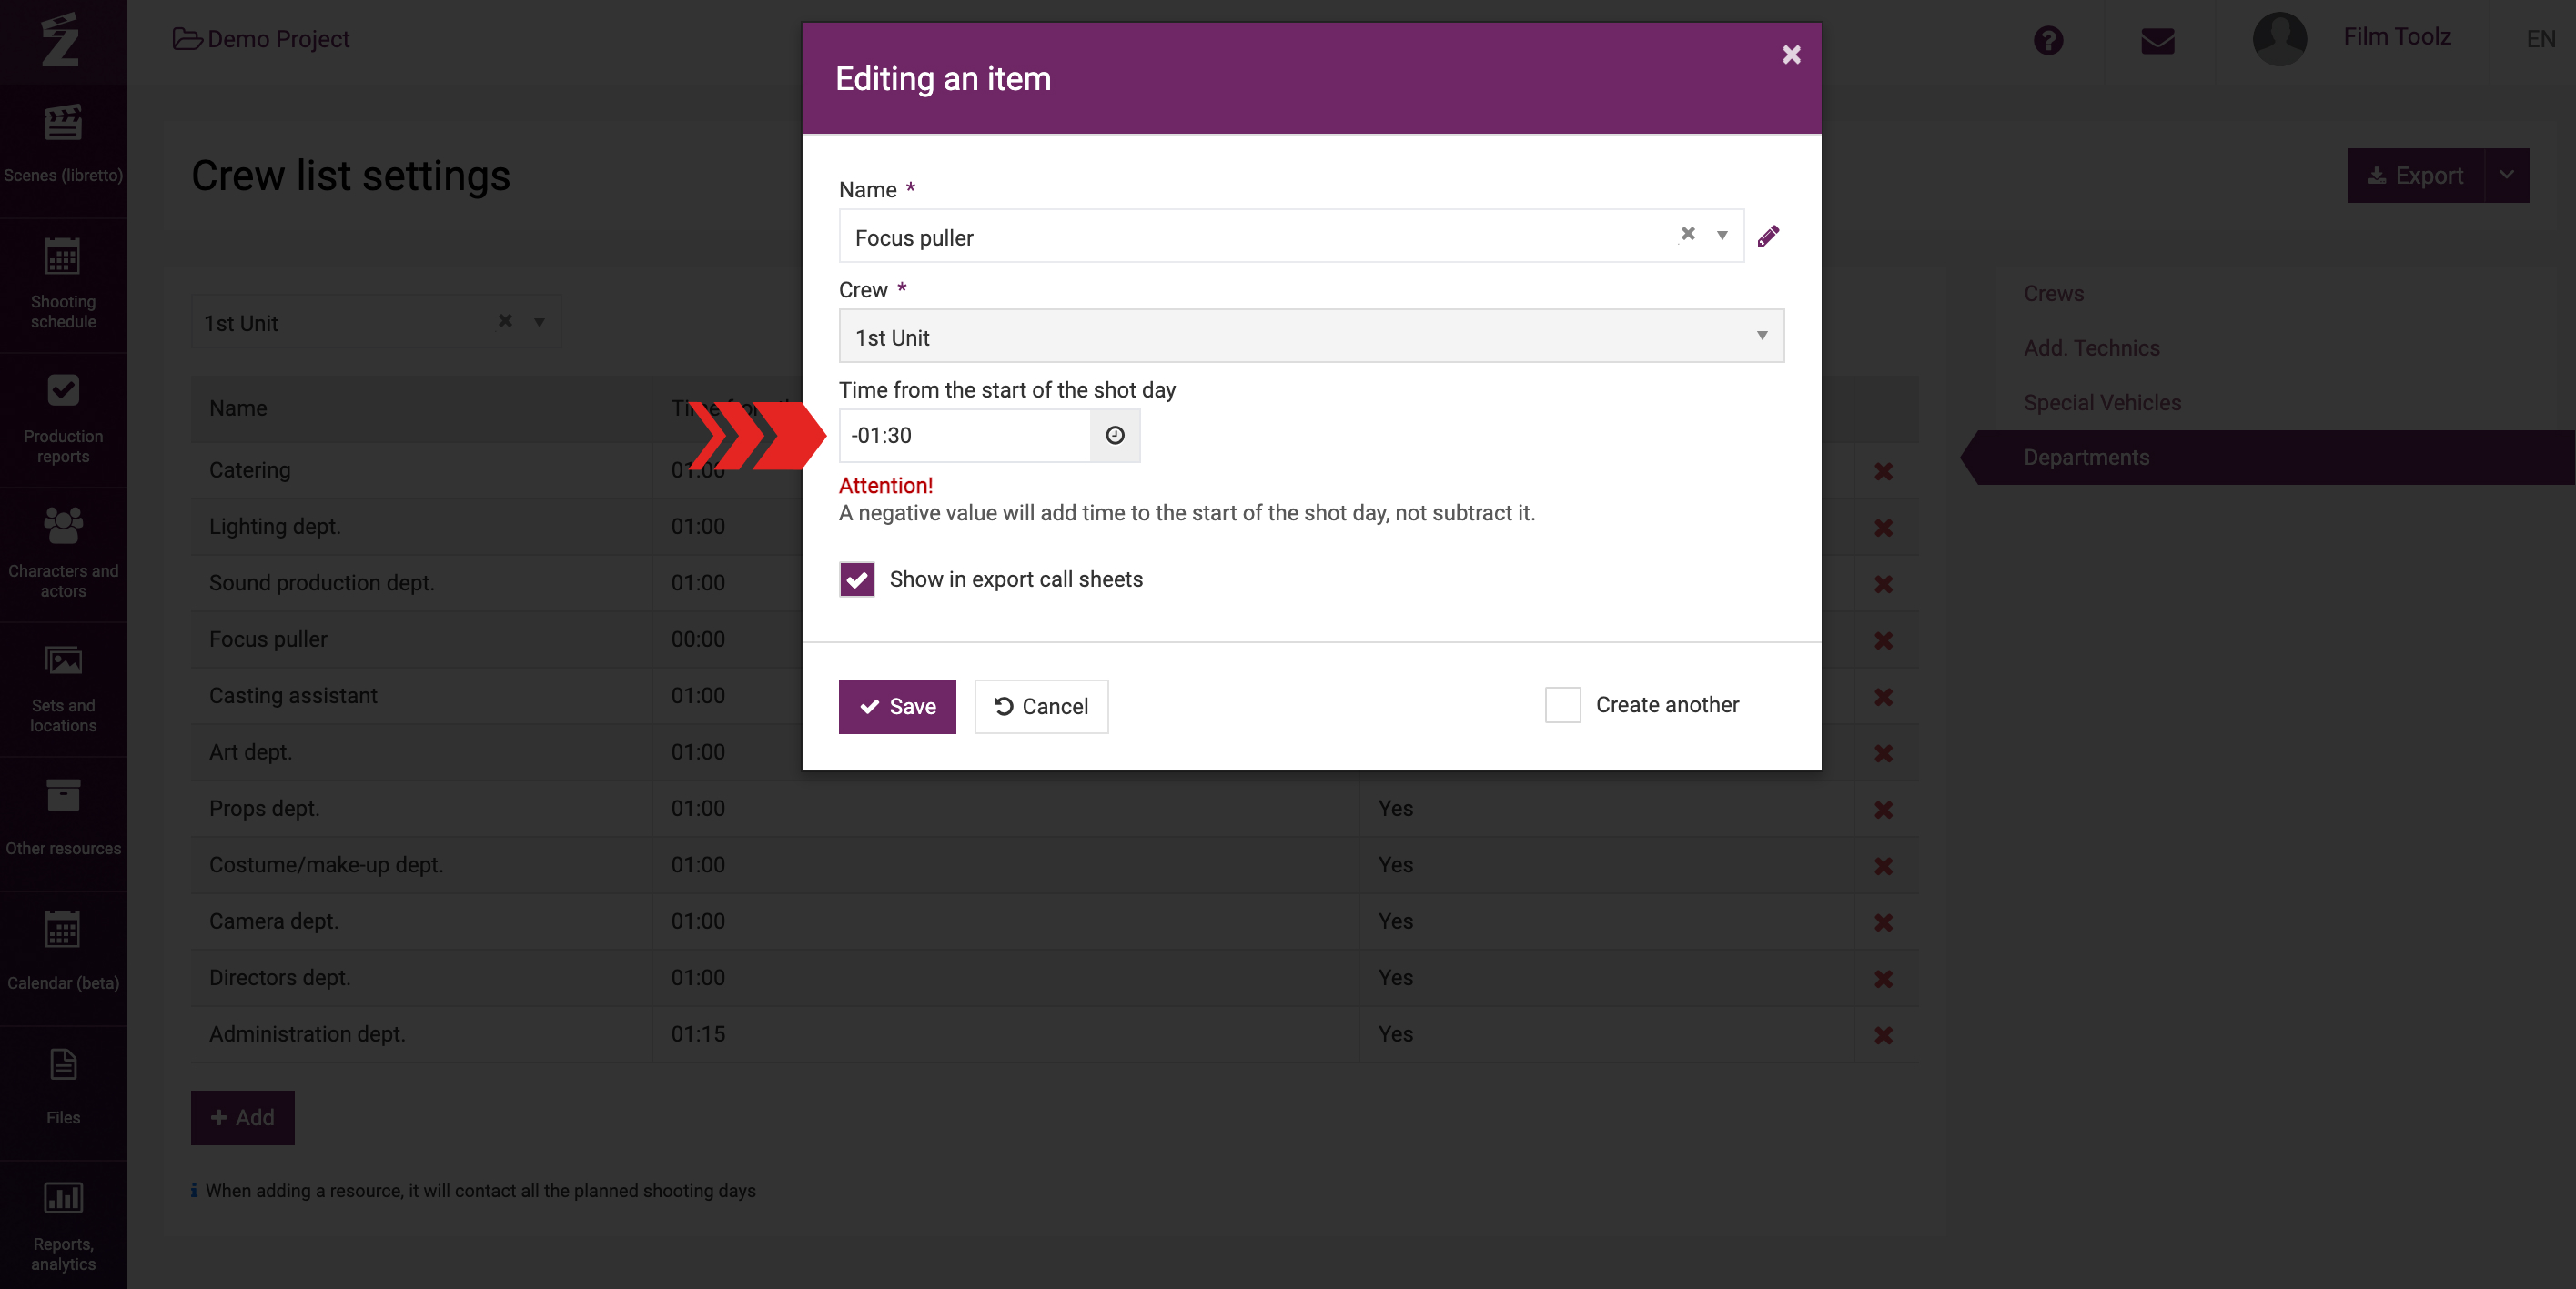Delete the Camera dept. row

(1883, 922)
